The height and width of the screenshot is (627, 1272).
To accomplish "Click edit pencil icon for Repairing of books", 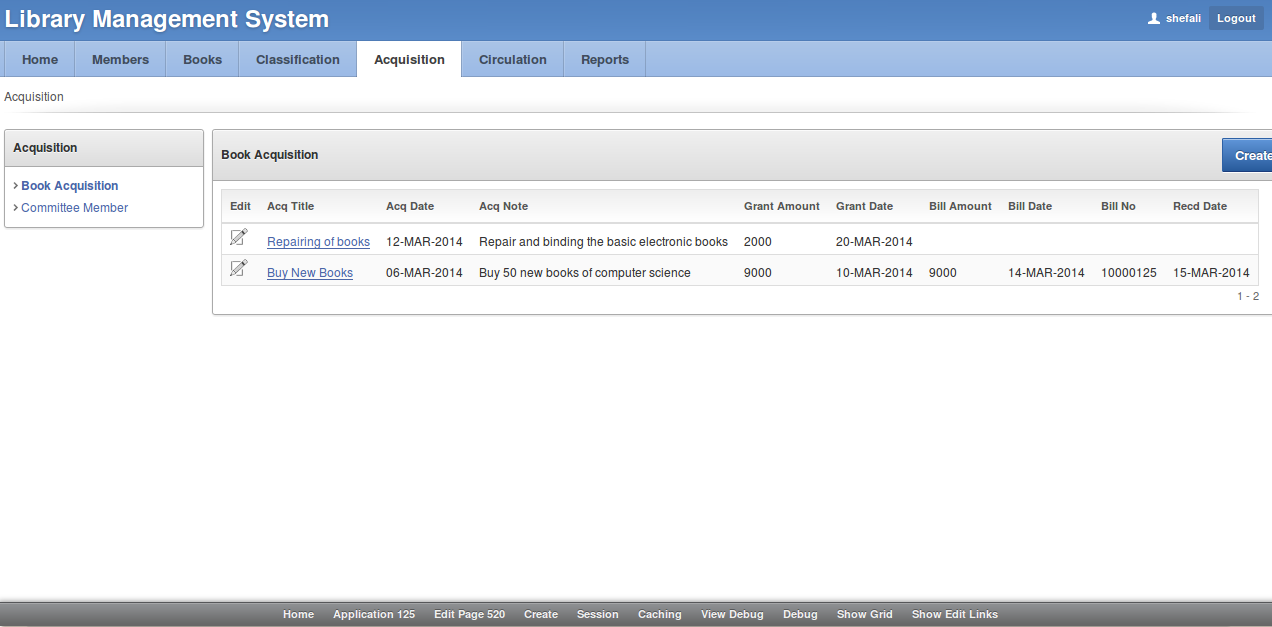I will pyautogui.click(x=238, y=237).
